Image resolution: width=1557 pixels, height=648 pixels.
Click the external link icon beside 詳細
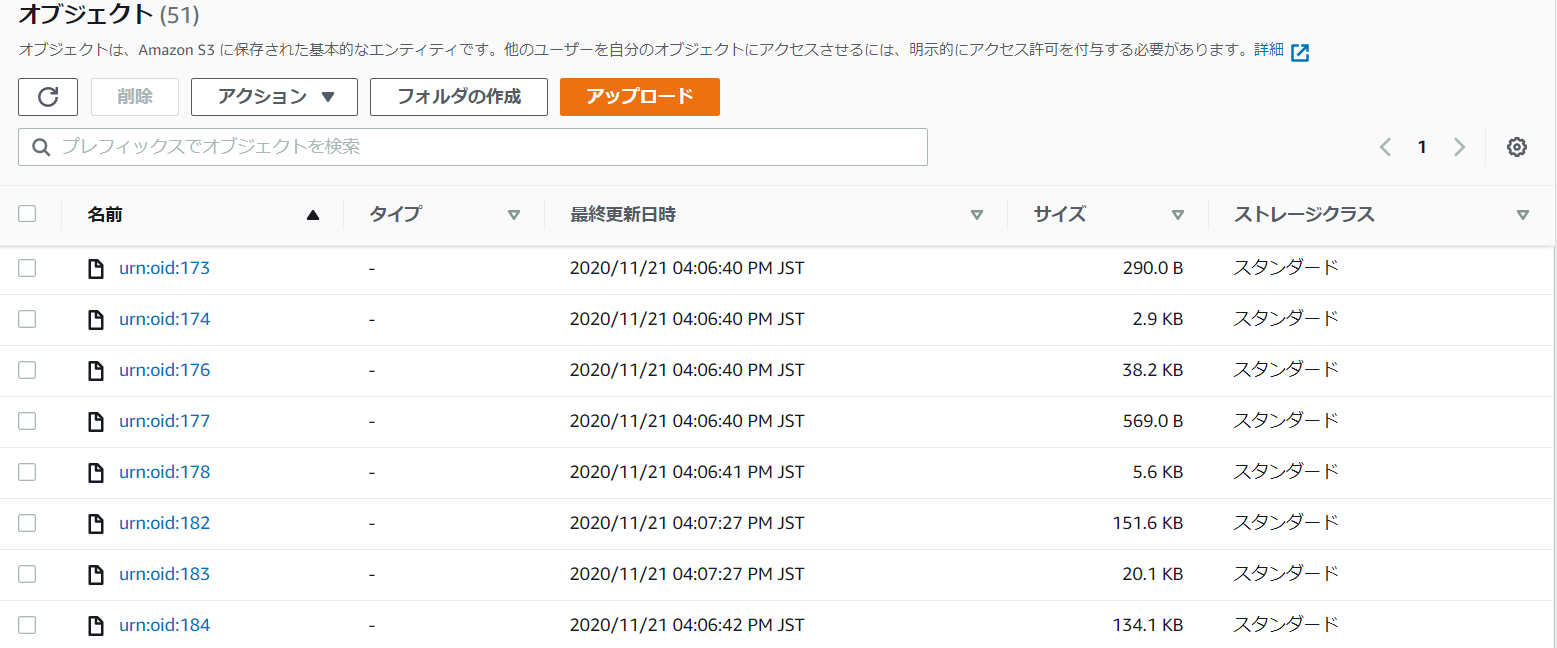click(1300, 53)
